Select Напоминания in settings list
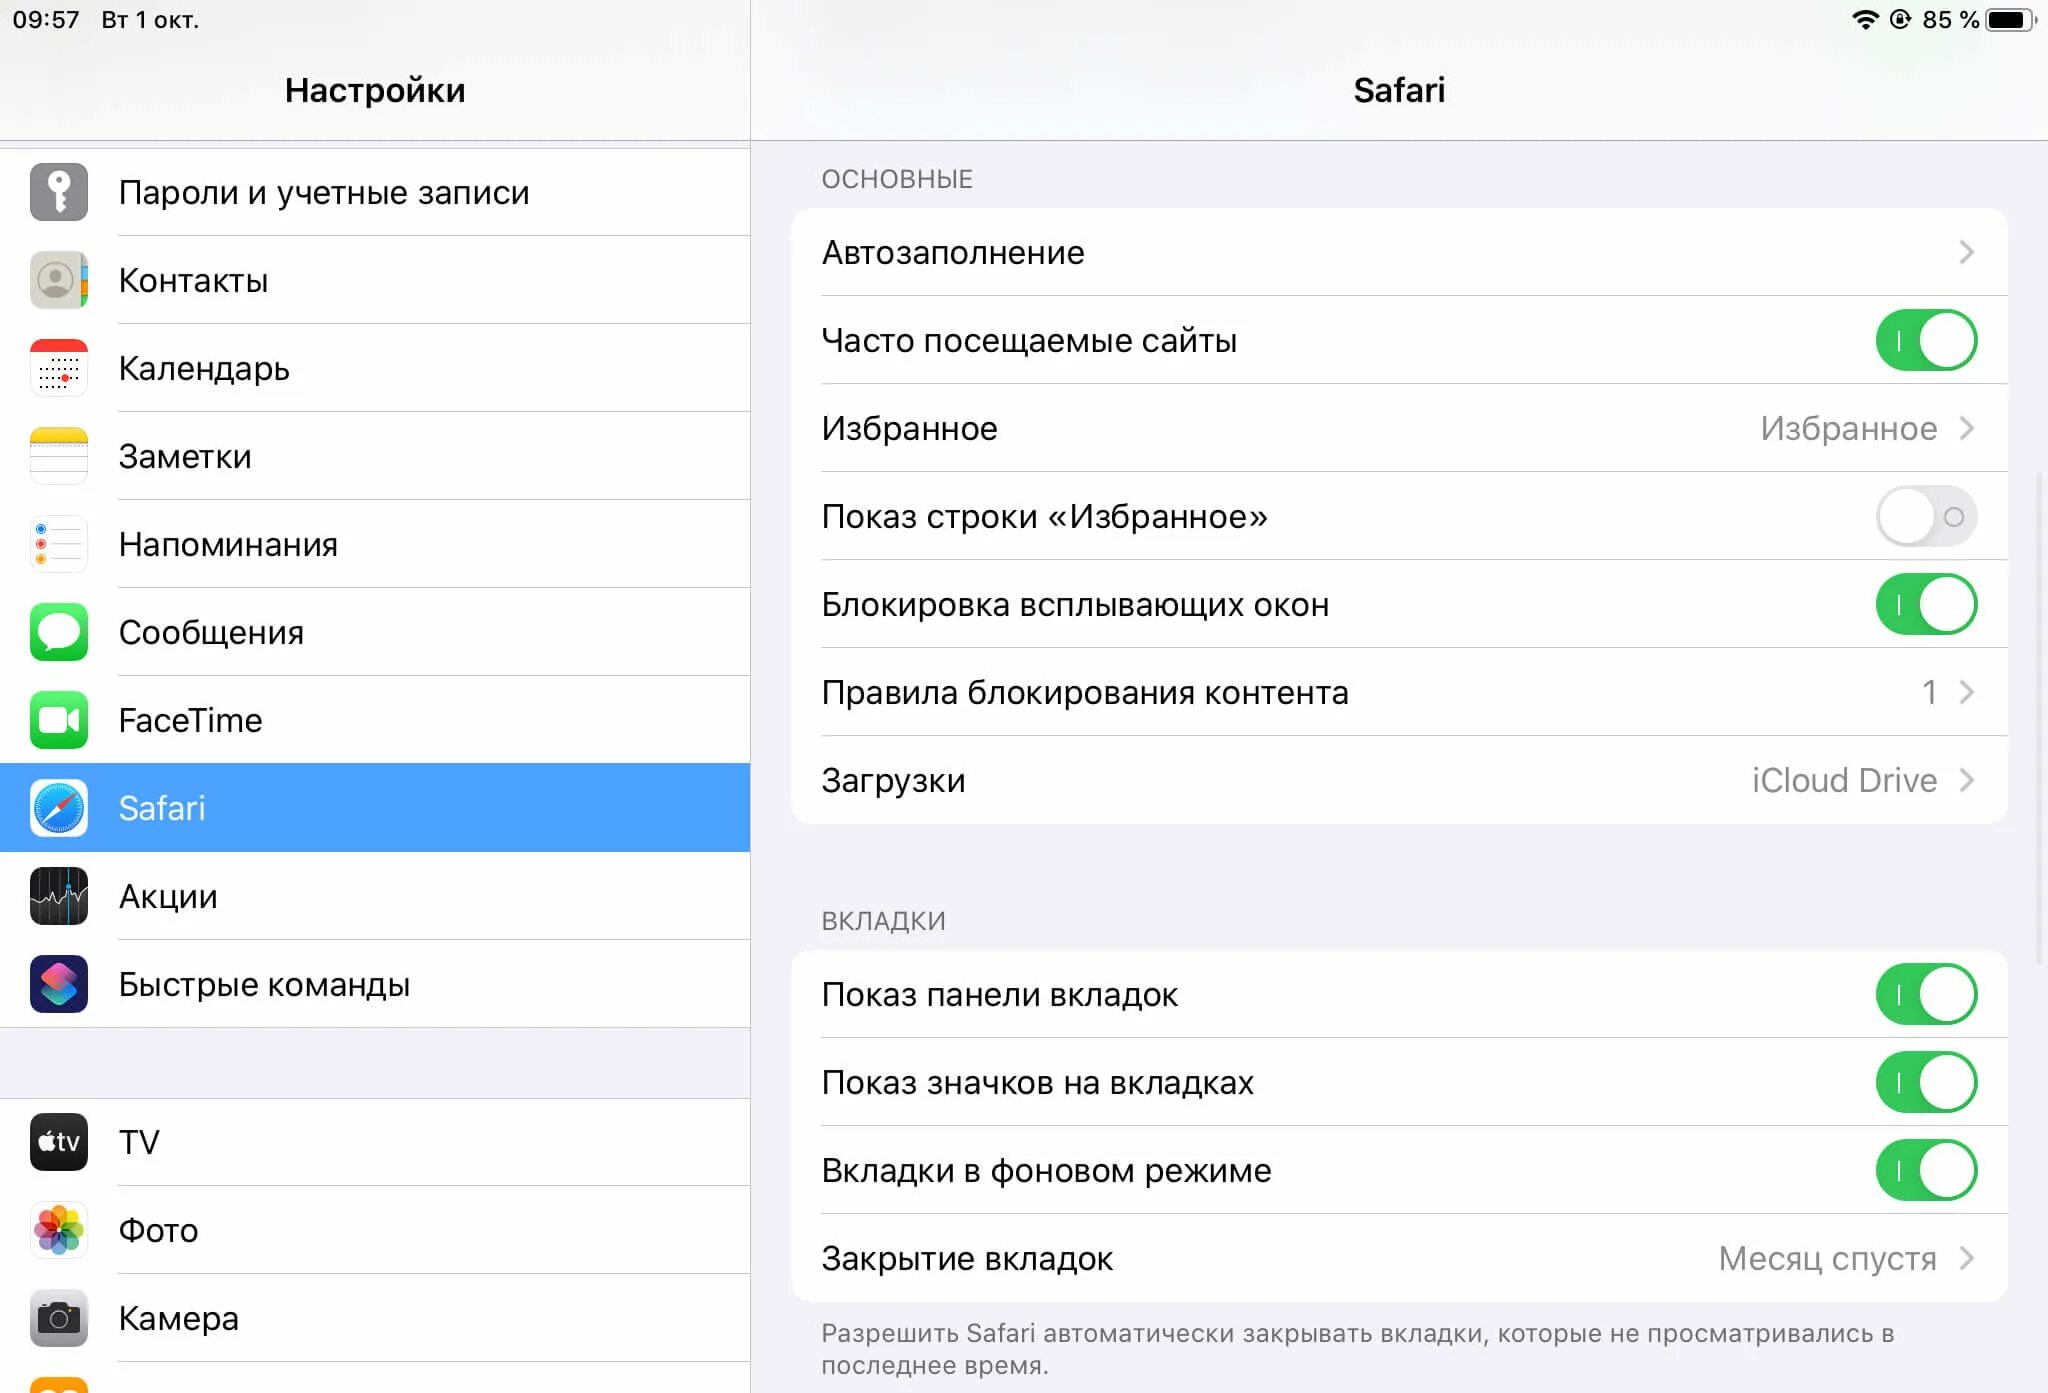The image size is (2048, 1393). pyautogui.click(x=375, y=544)
